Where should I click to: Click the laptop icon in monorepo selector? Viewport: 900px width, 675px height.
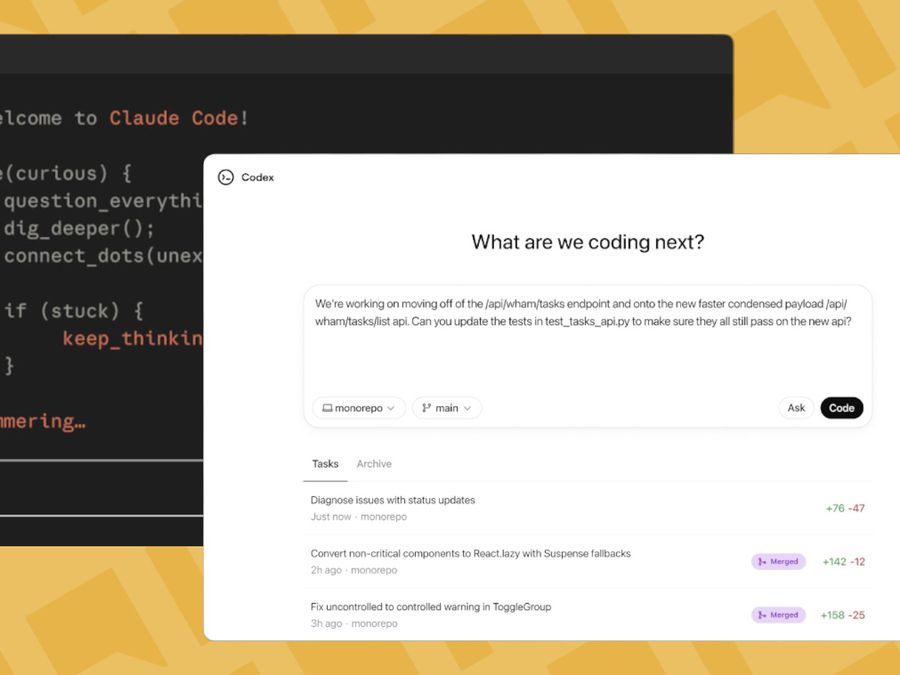point(327,408)
